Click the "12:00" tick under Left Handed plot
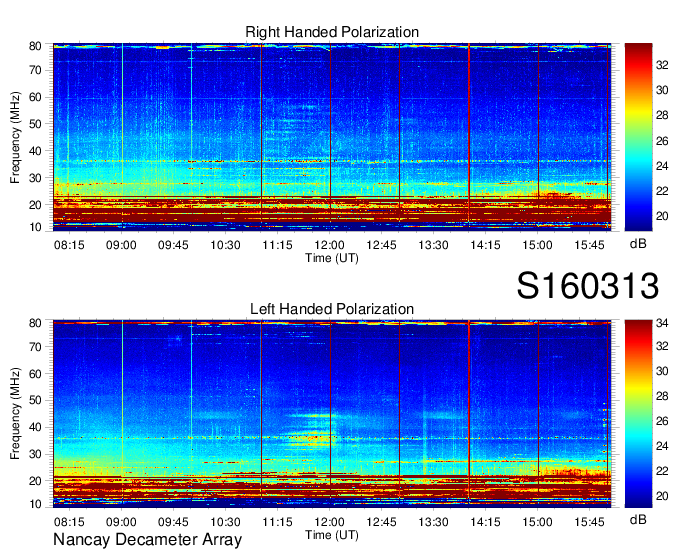 click(329, 522)
